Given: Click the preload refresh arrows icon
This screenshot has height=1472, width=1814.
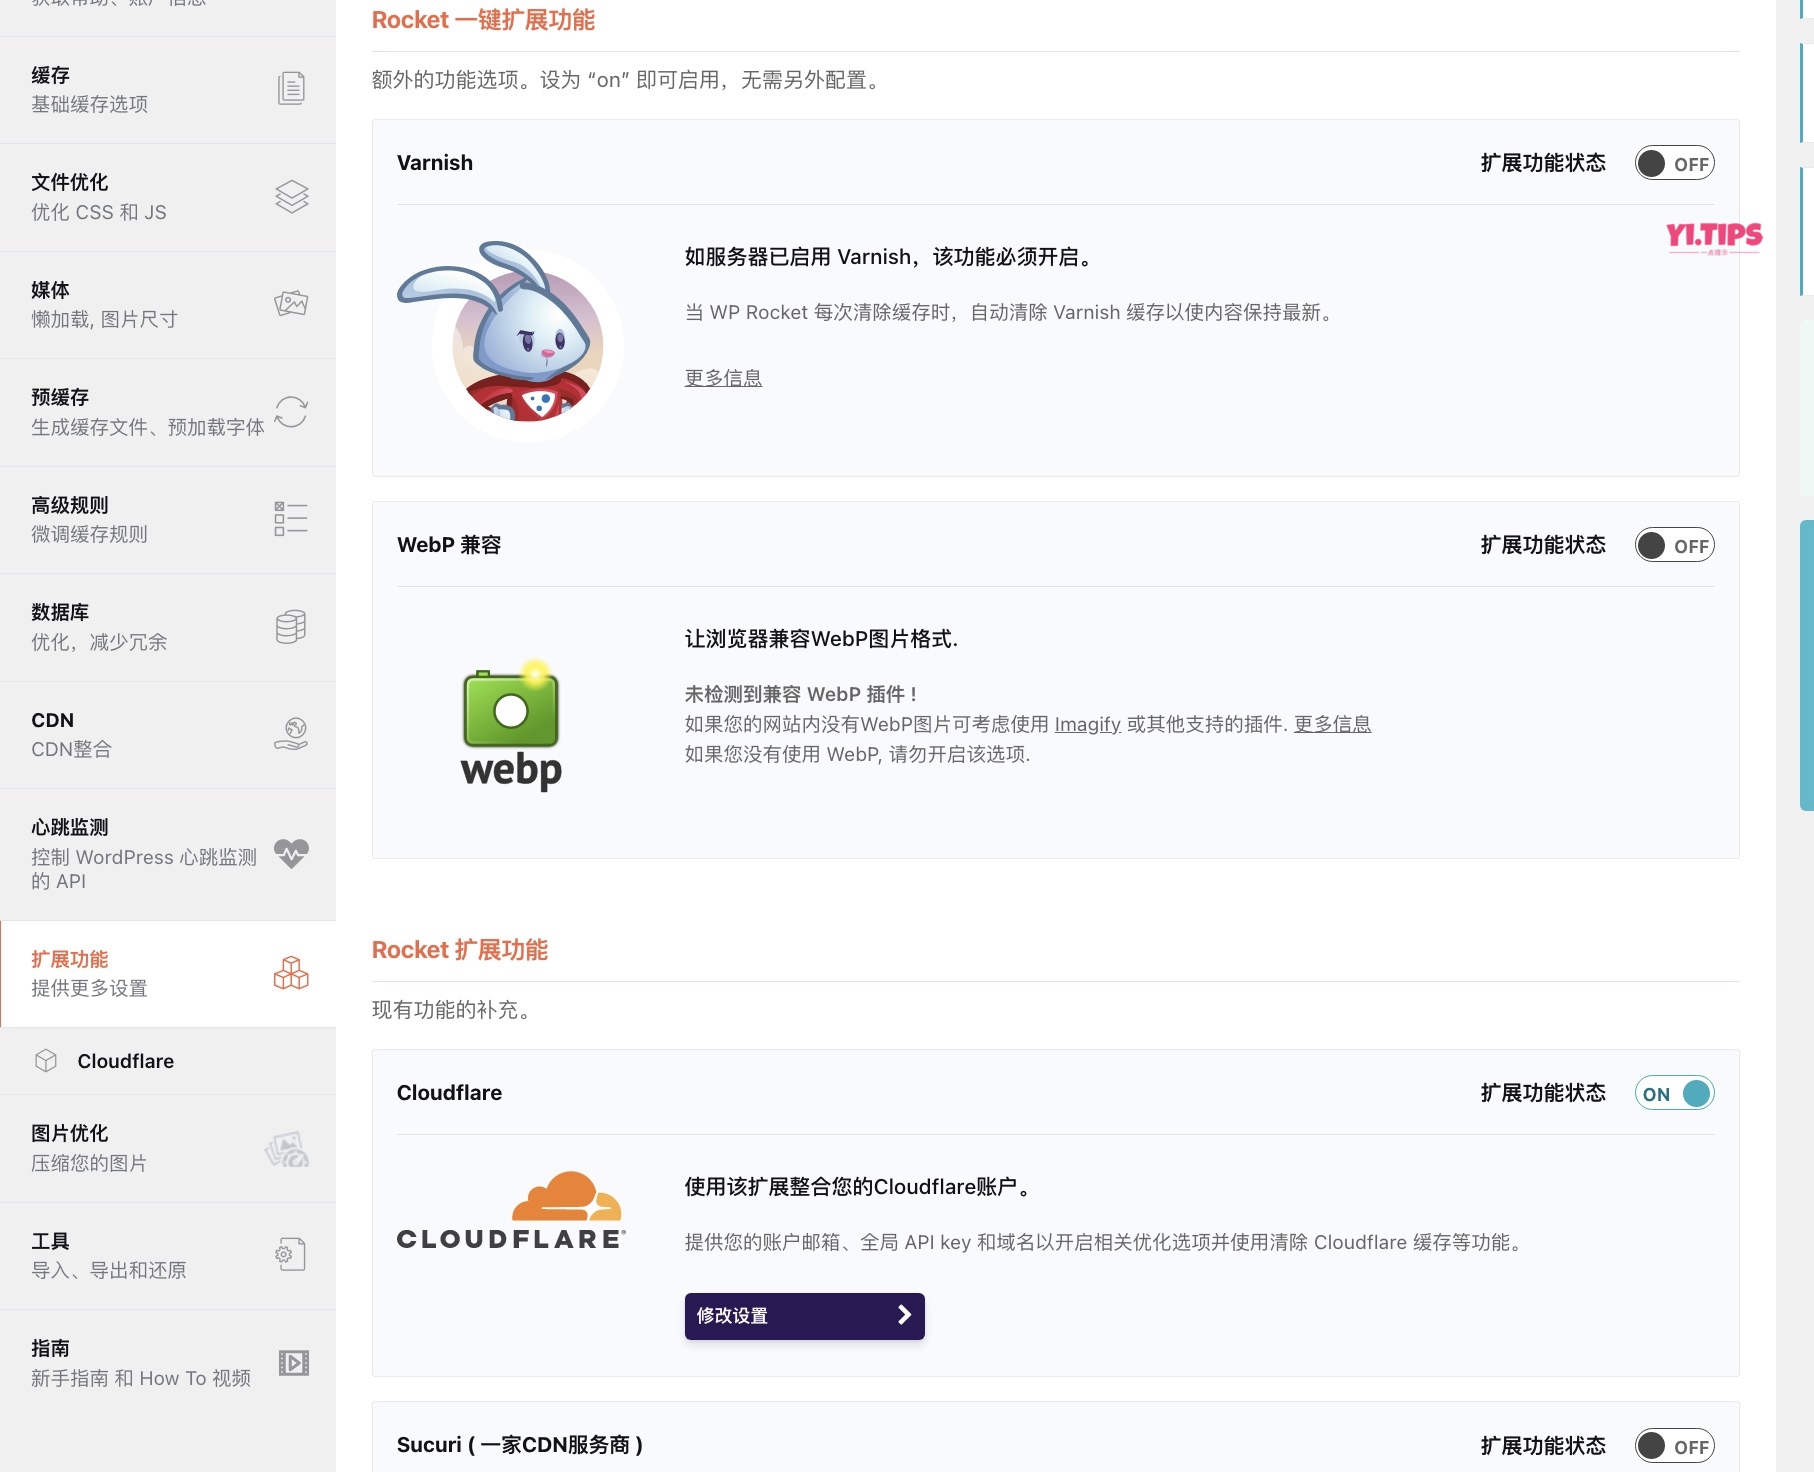Looking at the screenshot, I should (x=291, y=412).
